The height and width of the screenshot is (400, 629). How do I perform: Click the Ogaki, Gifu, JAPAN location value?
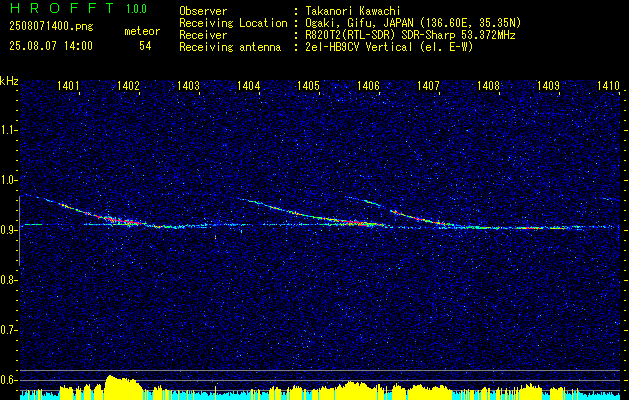click(x=413, y=23)
